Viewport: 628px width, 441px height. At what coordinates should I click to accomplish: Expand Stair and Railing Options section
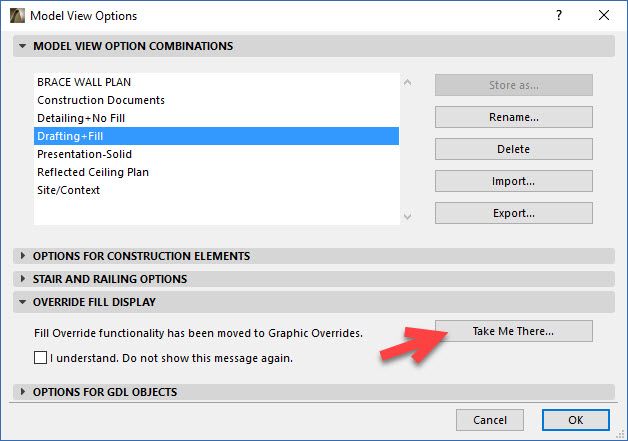[23, 279]
